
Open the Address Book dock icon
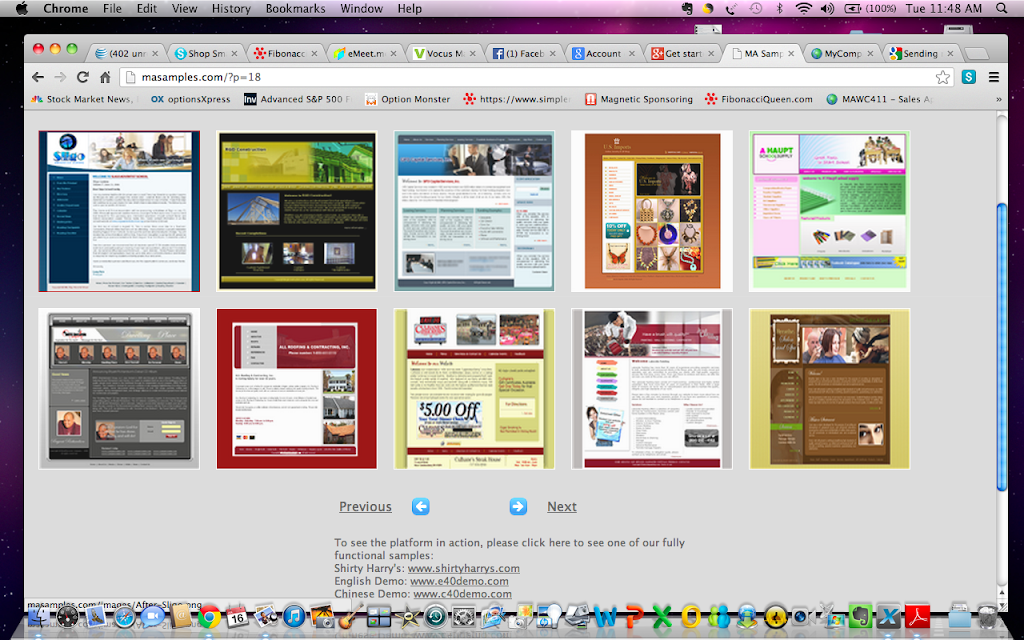181,616
